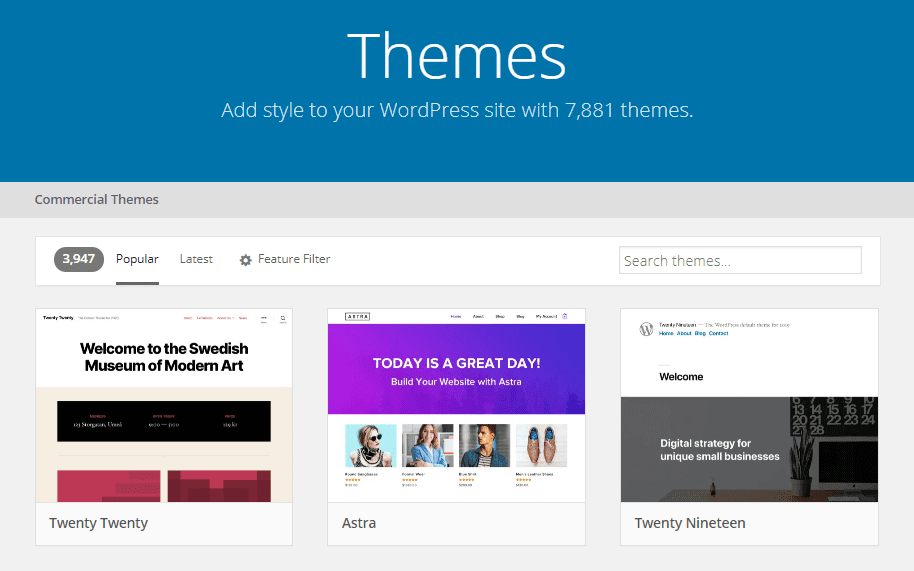Select the Popular tab
Screen dimensions: 914x571
point(137,259)
